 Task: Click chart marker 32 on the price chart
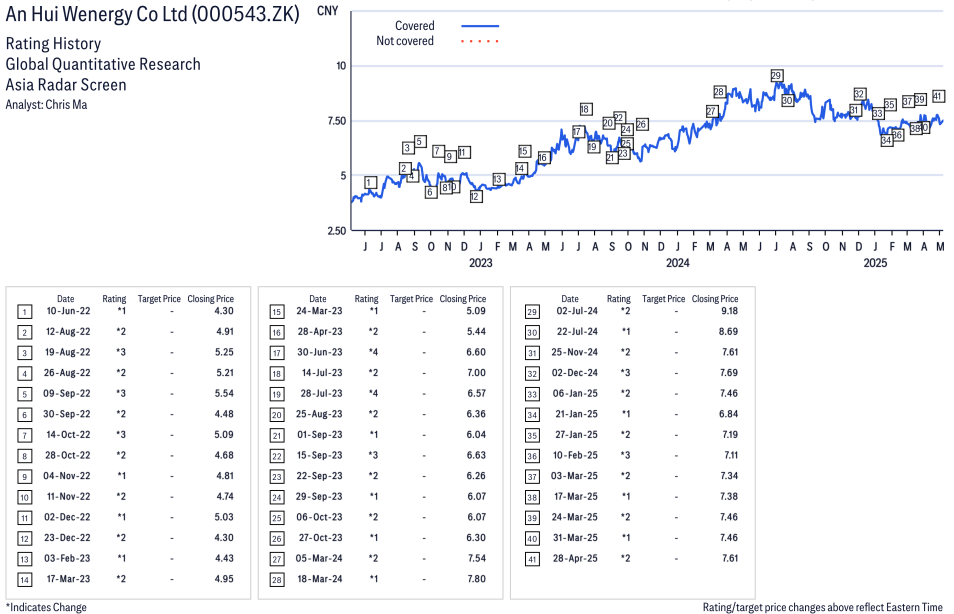[x=859, y=94]
